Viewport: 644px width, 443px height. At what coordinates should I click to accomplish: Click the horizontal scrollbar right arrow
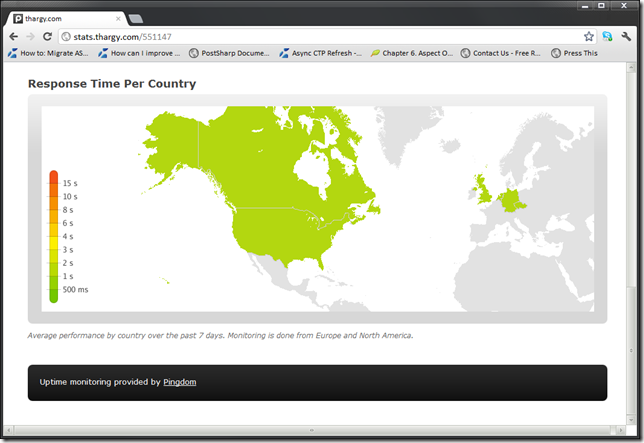(621, 430)
